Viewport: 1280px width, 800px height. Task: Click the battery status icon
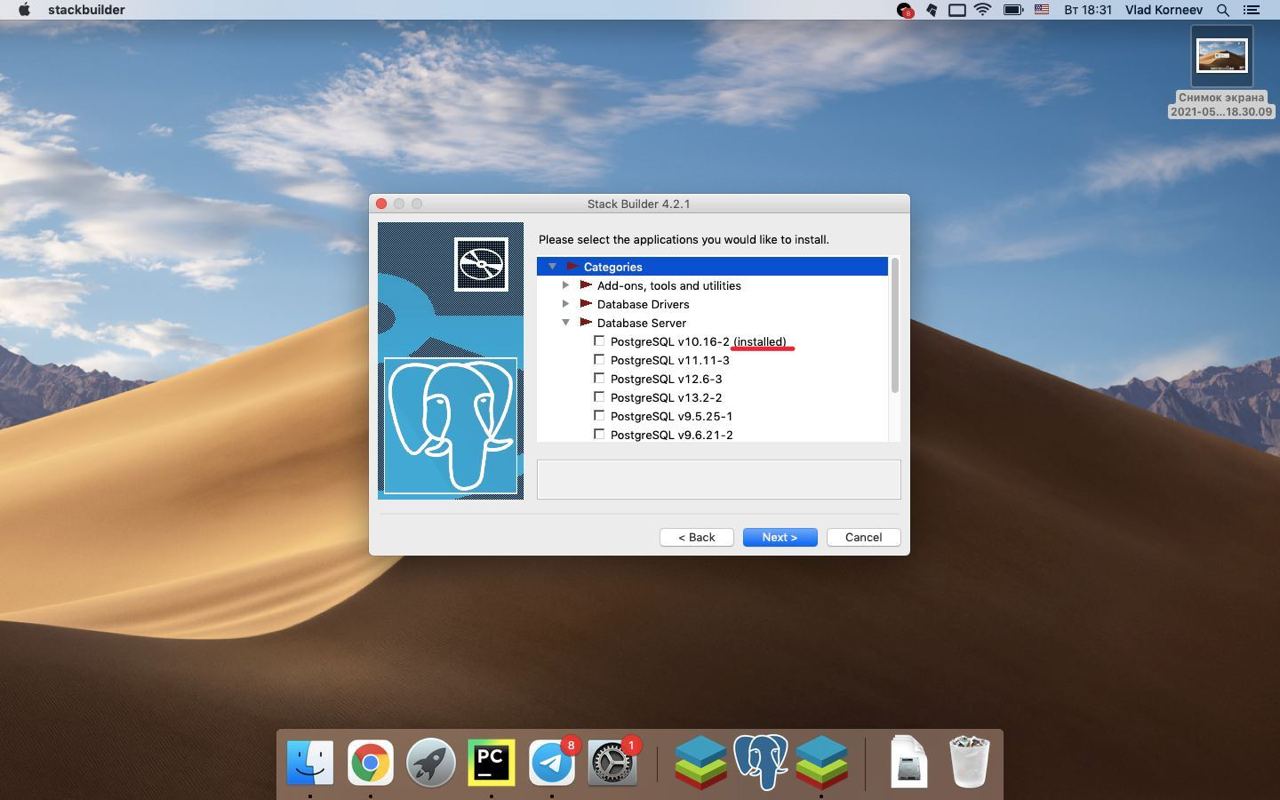coord(1013,10)
